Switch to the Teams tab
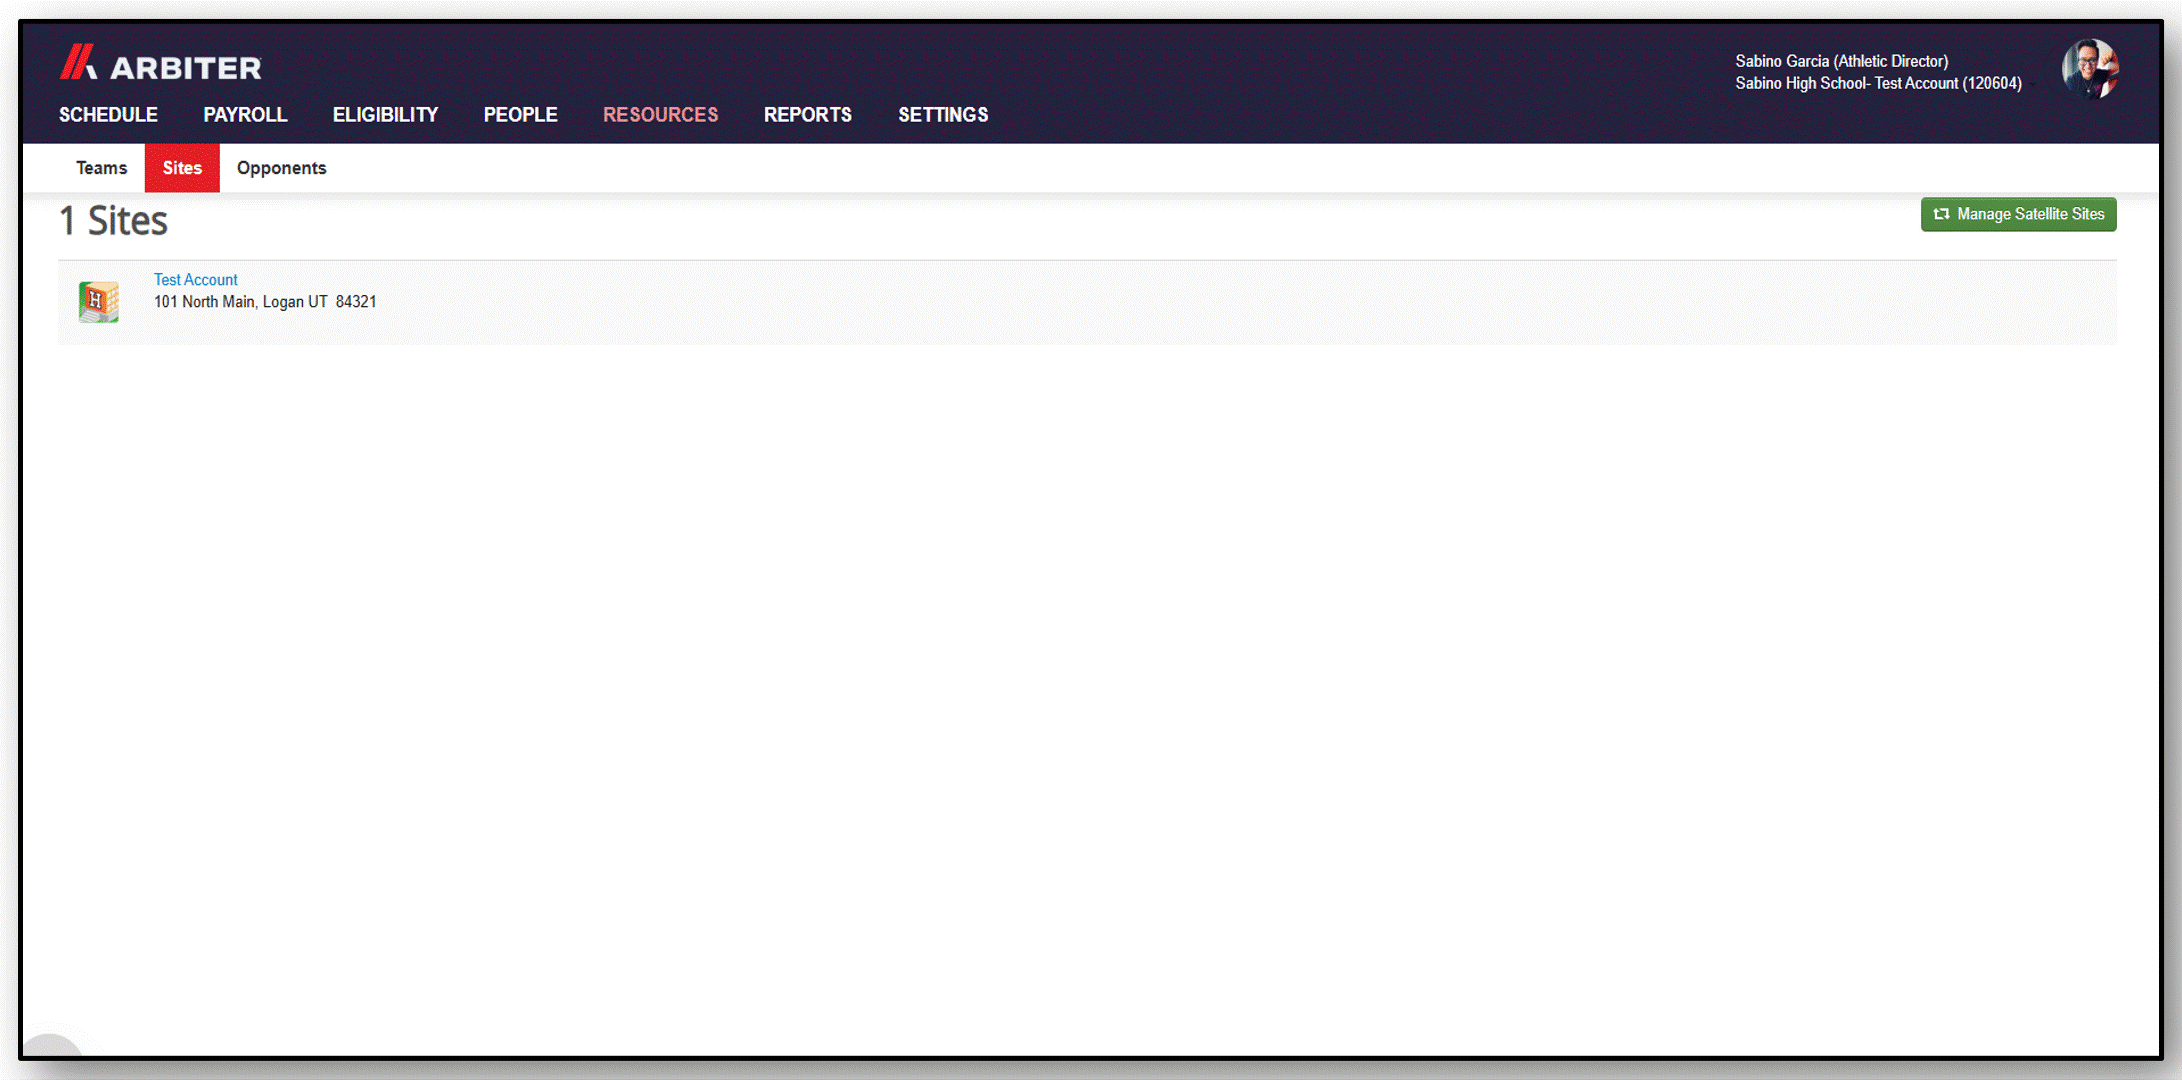Screen dimensions: 2182x1080 pyautogui.click(x=102, y=168)
